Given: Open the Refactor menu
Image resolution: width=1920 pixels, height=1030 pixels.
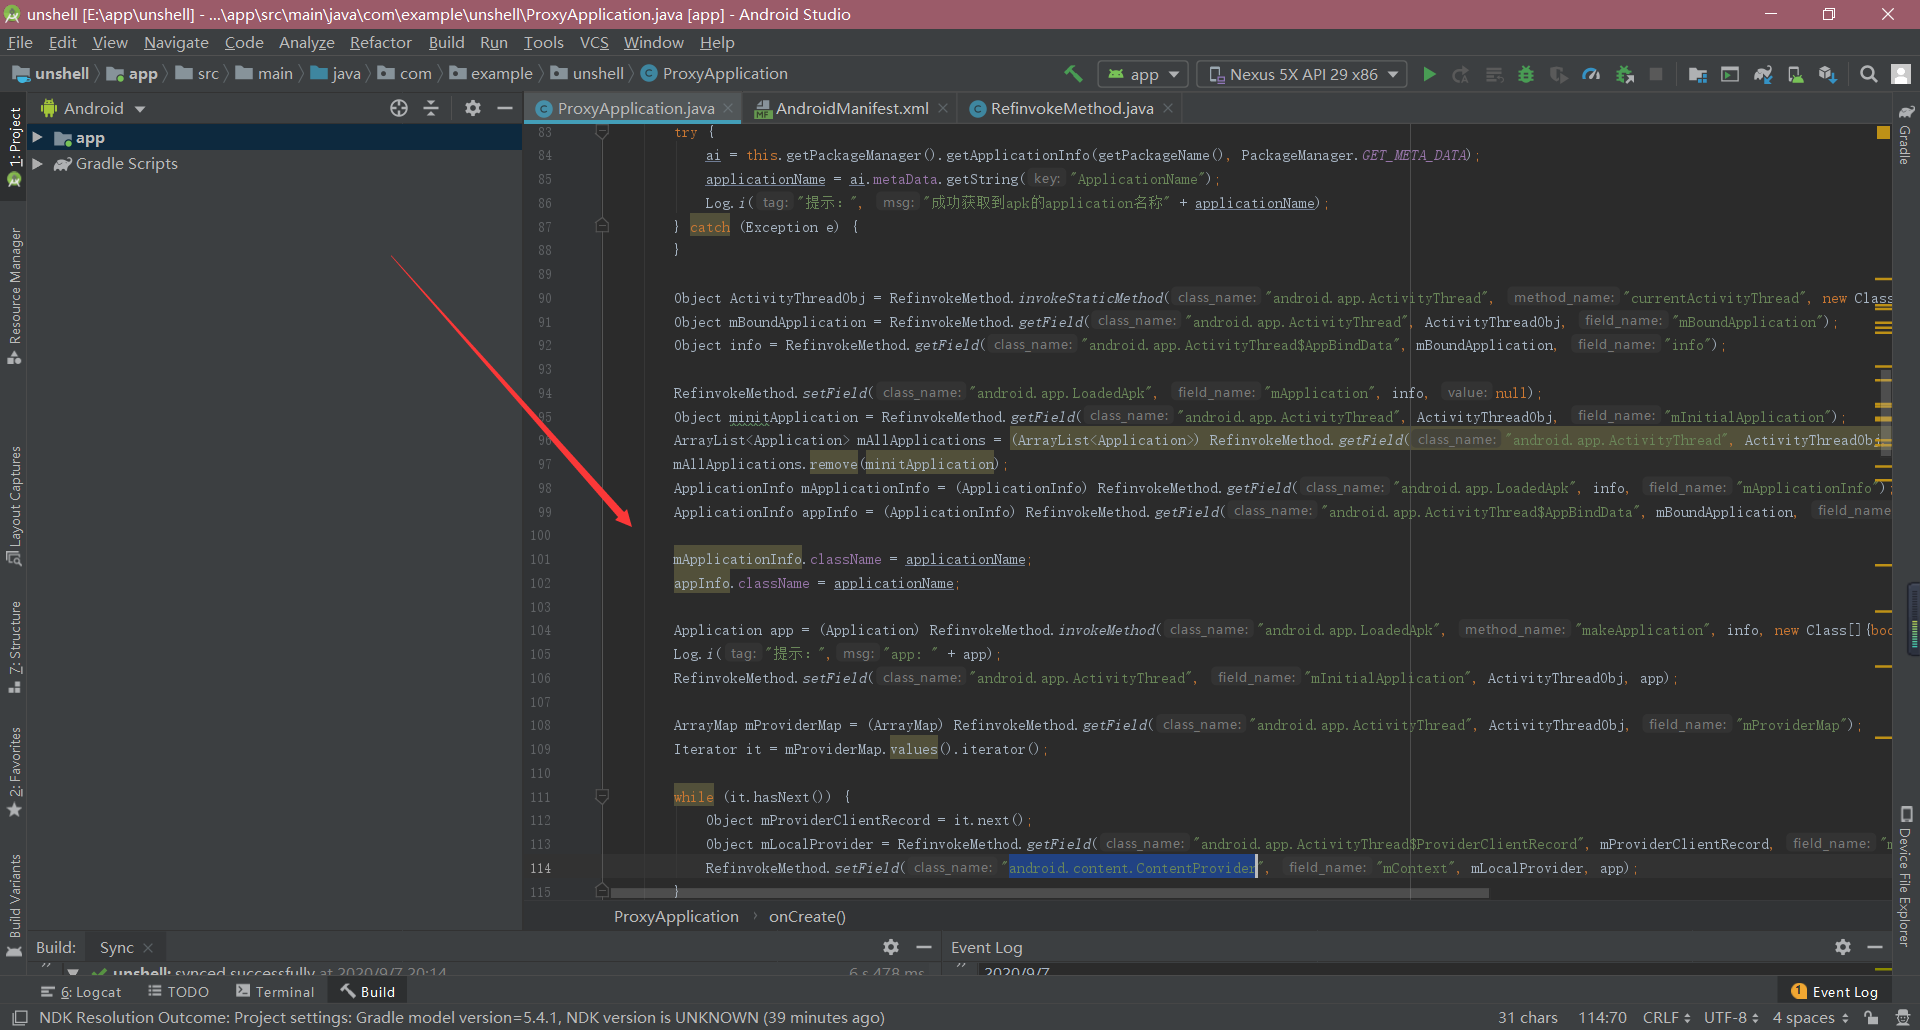Looking at the screenshot, I should click(380, 42).
